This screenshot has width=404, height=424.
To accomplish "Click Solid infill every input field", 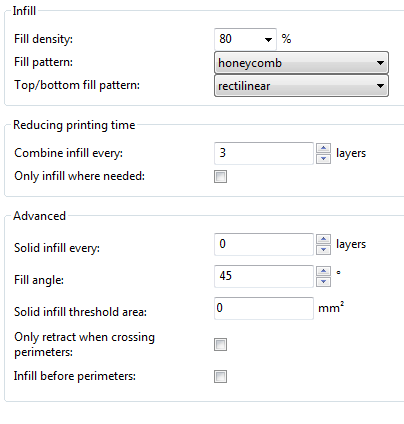I will coord(264,244).
